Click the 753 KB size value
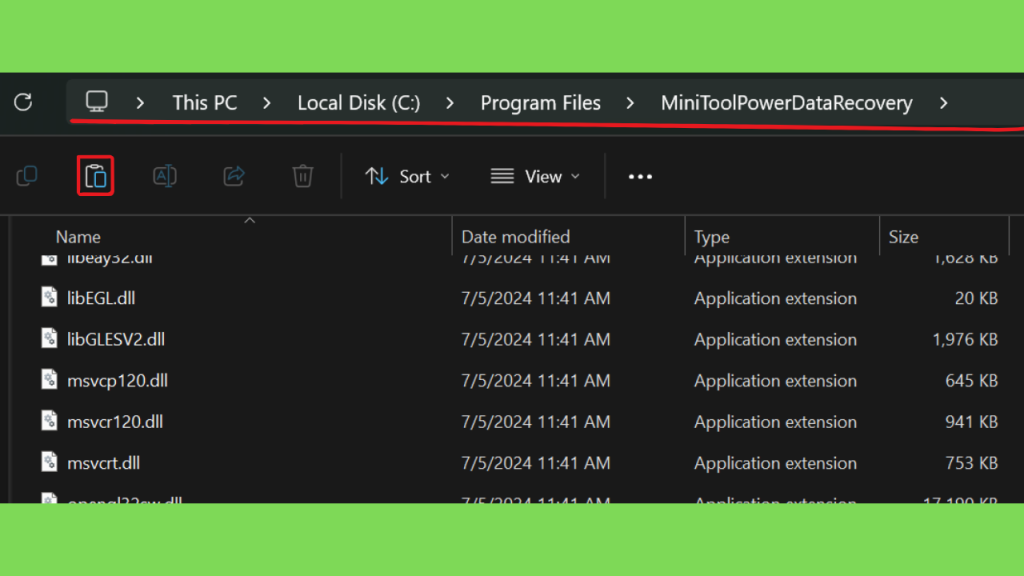 coord(971,462)
